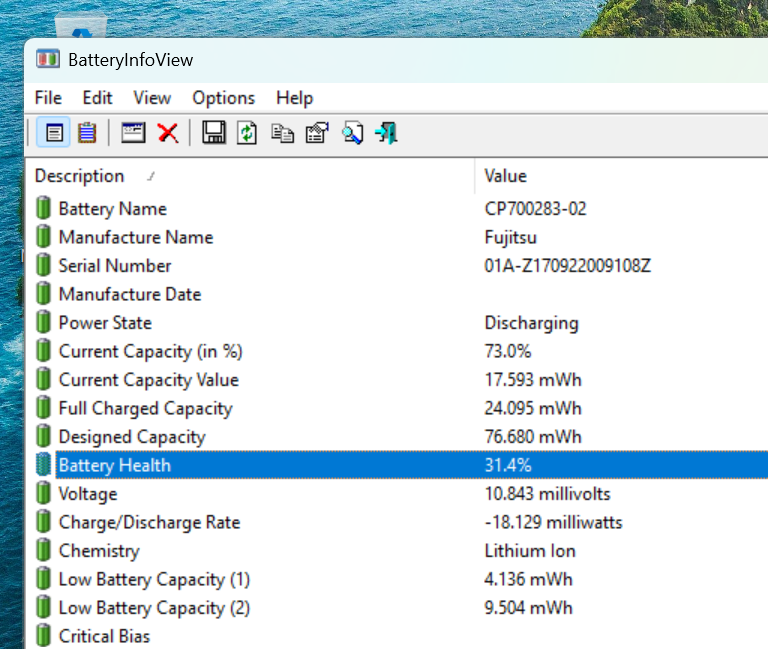Image resolution: width=768 pixels, height=649 pixels.
Task: Select the Current Capacity (in %) row
Action: (x=151, y=351)
